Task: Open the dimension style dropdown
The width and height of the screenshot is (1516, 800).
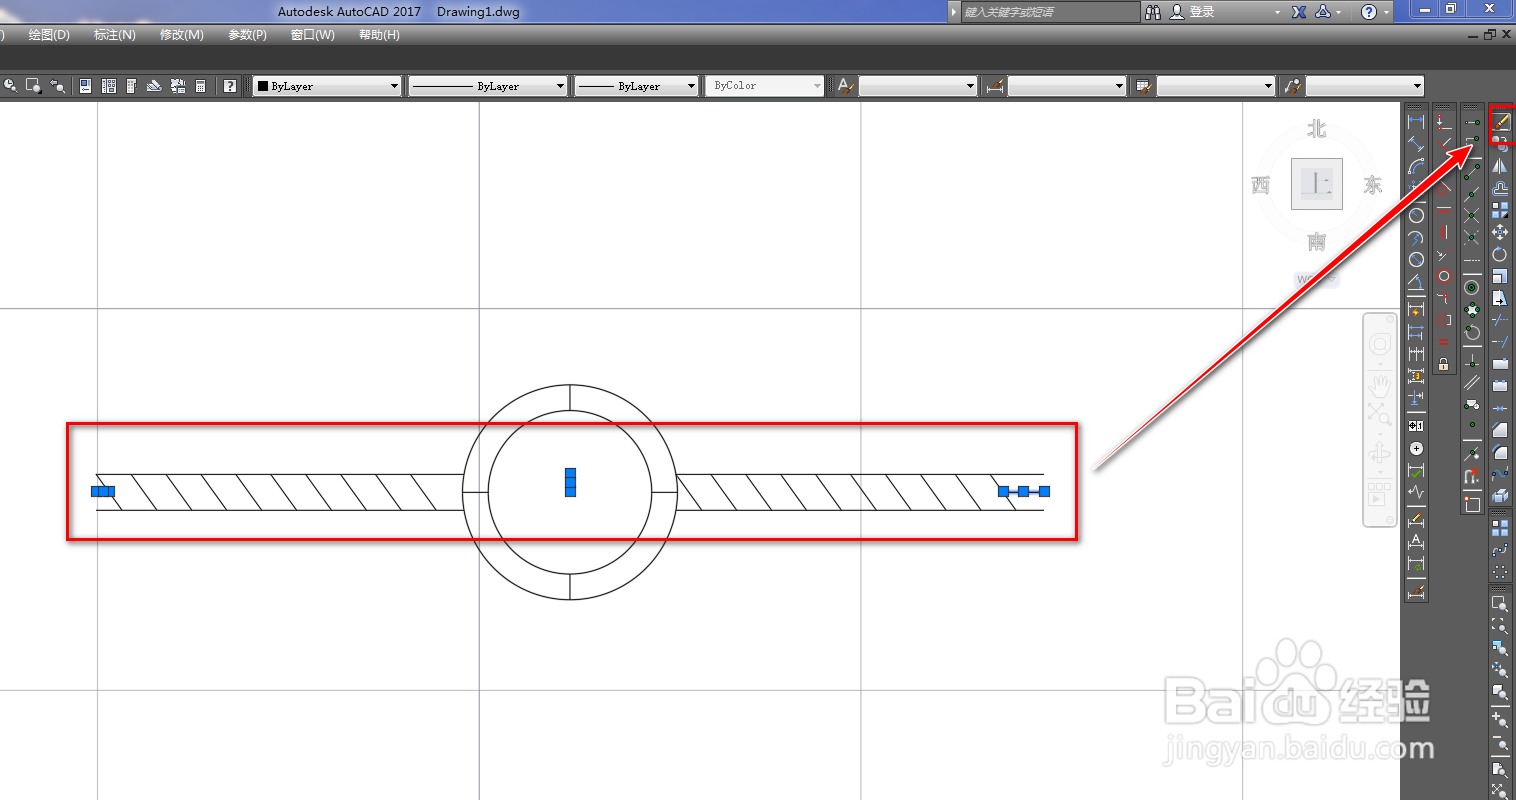Action: pos(1067,86)
